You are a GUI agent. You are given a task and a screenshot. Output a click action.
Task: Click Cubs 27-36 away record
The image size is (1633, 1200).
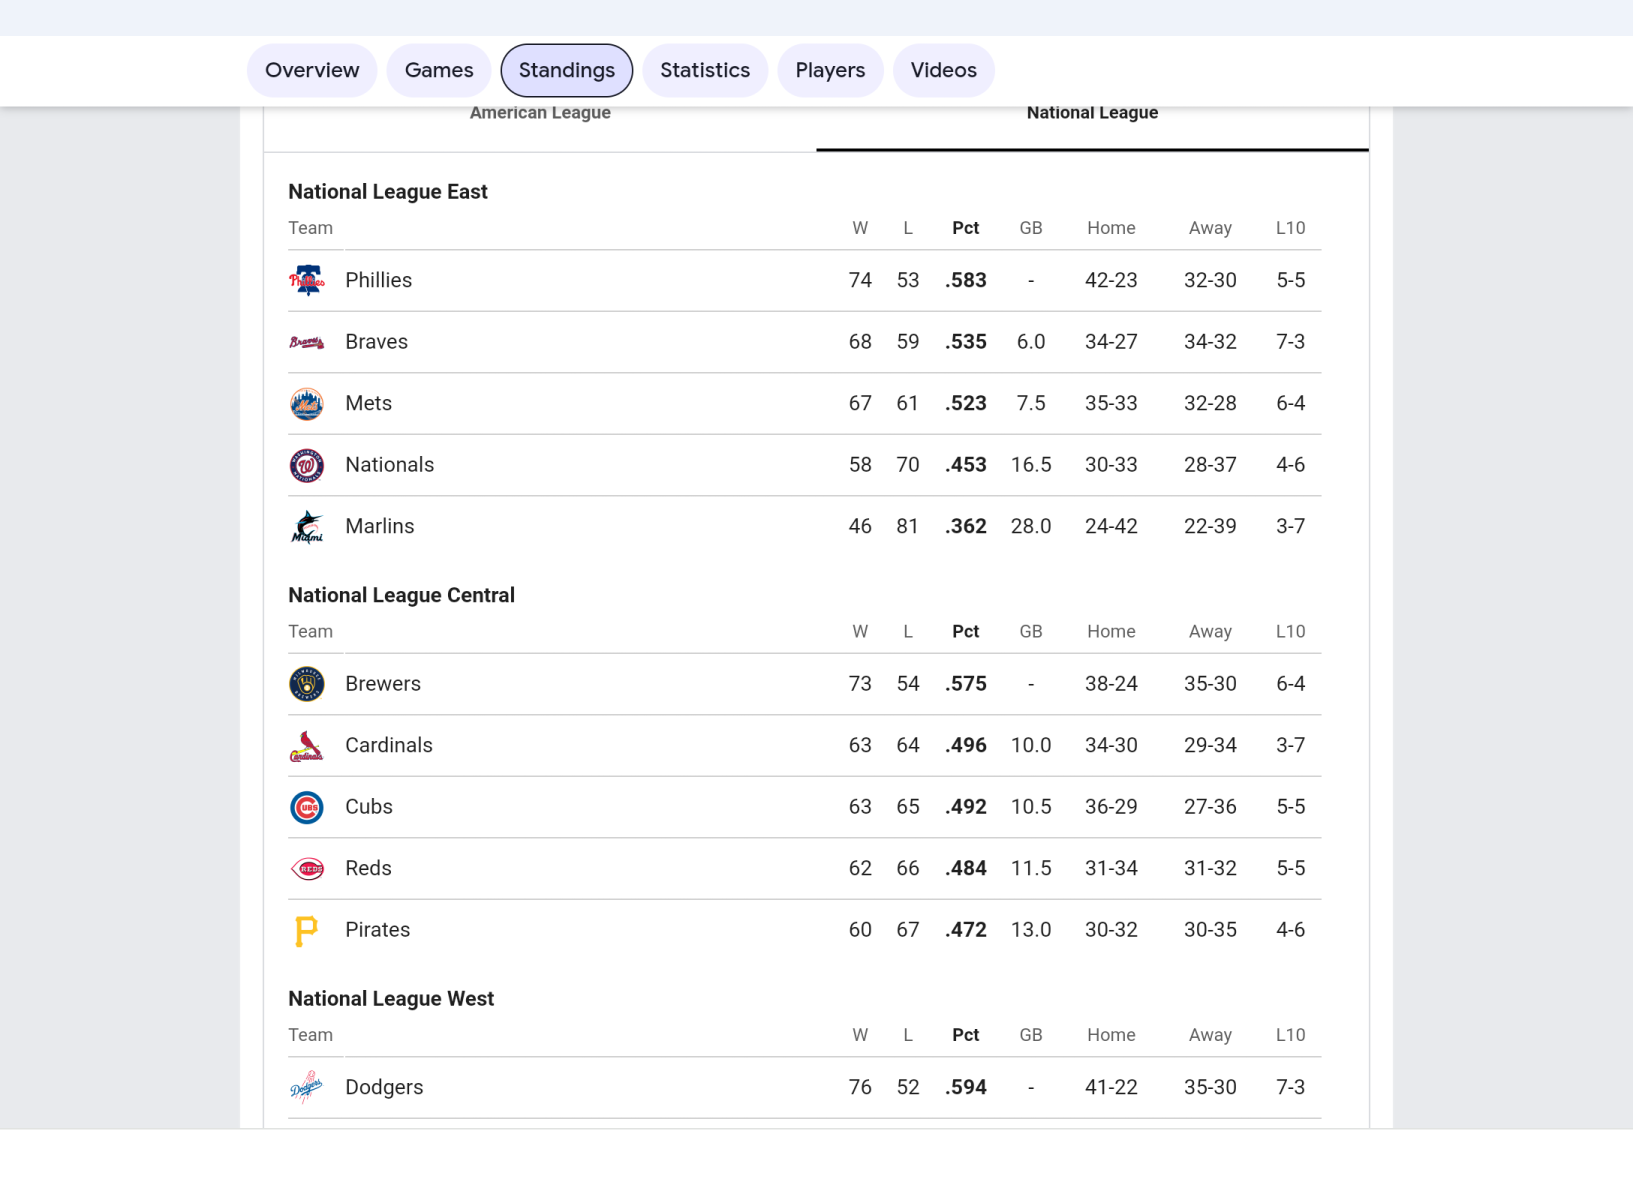coord(1210,807)
